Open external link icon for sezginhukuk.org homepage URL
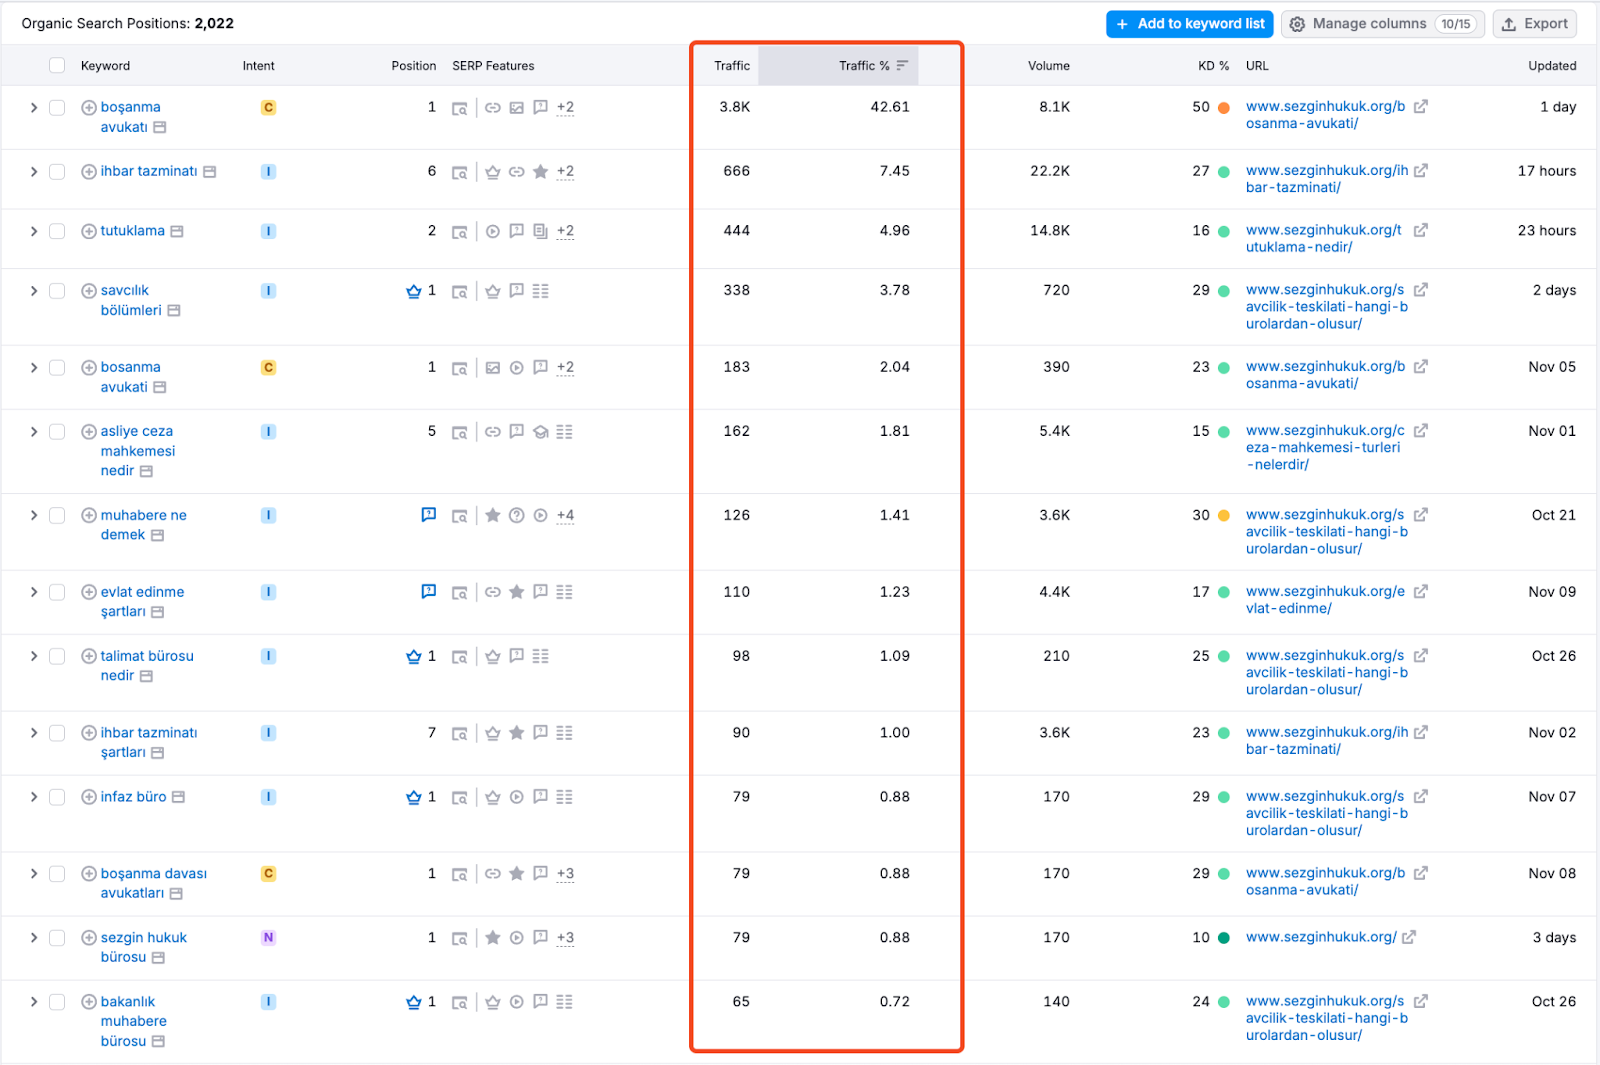Screen dimensions: 1600x1065 pos(1409,937)
